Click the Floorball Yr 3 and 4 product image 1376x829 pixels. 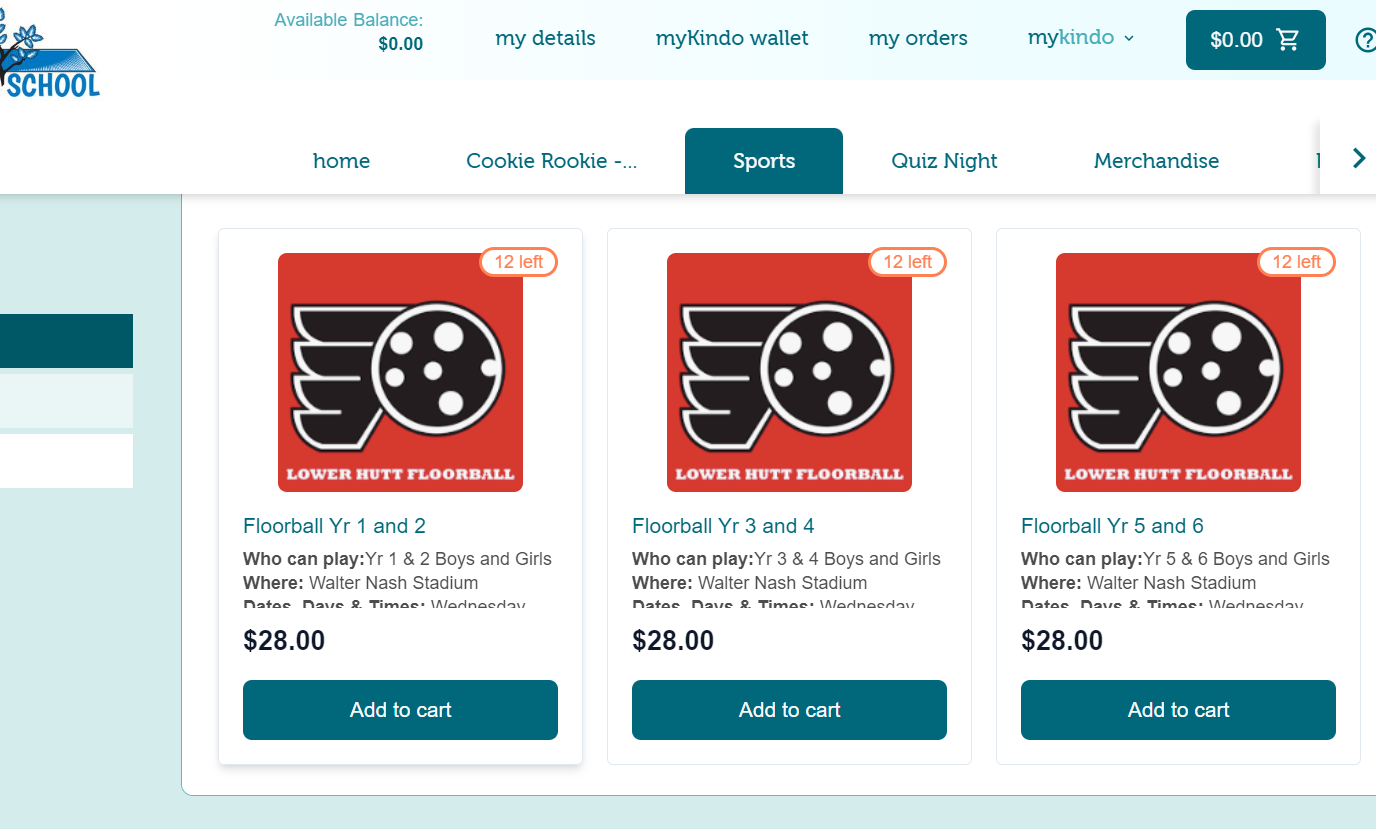pos(789,372)
